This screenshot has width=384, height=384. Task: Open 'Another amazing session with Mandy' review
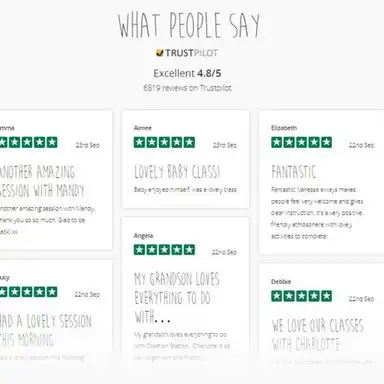42,181
